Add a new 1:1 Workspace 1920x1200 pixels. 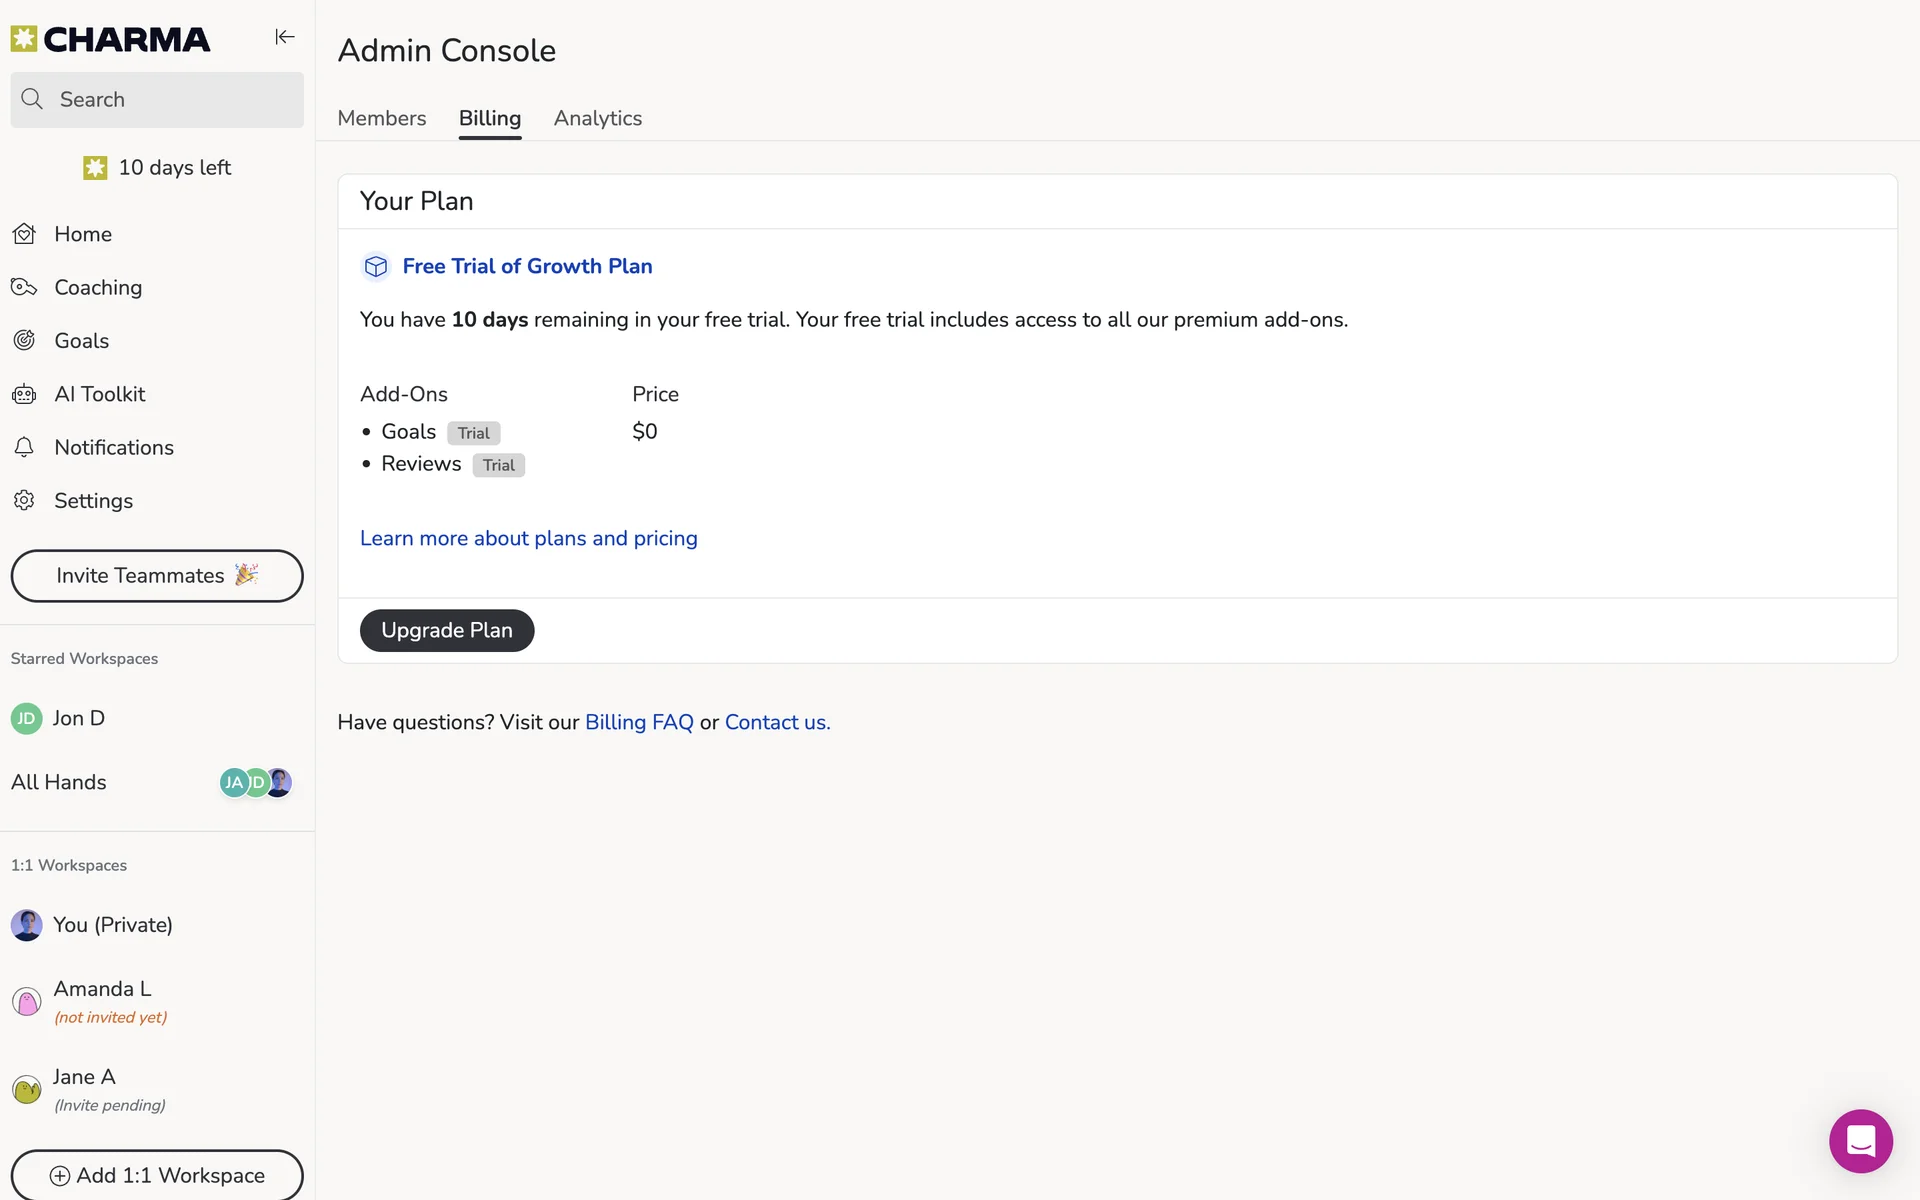[157, 1175]
